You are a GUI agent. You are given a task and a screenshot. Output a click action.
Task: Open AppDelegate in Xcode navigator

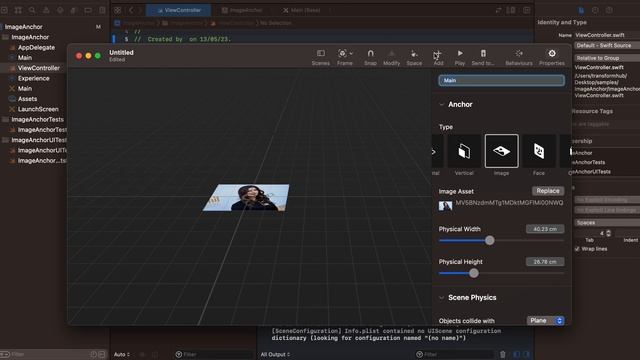click(x=36, y=47)
